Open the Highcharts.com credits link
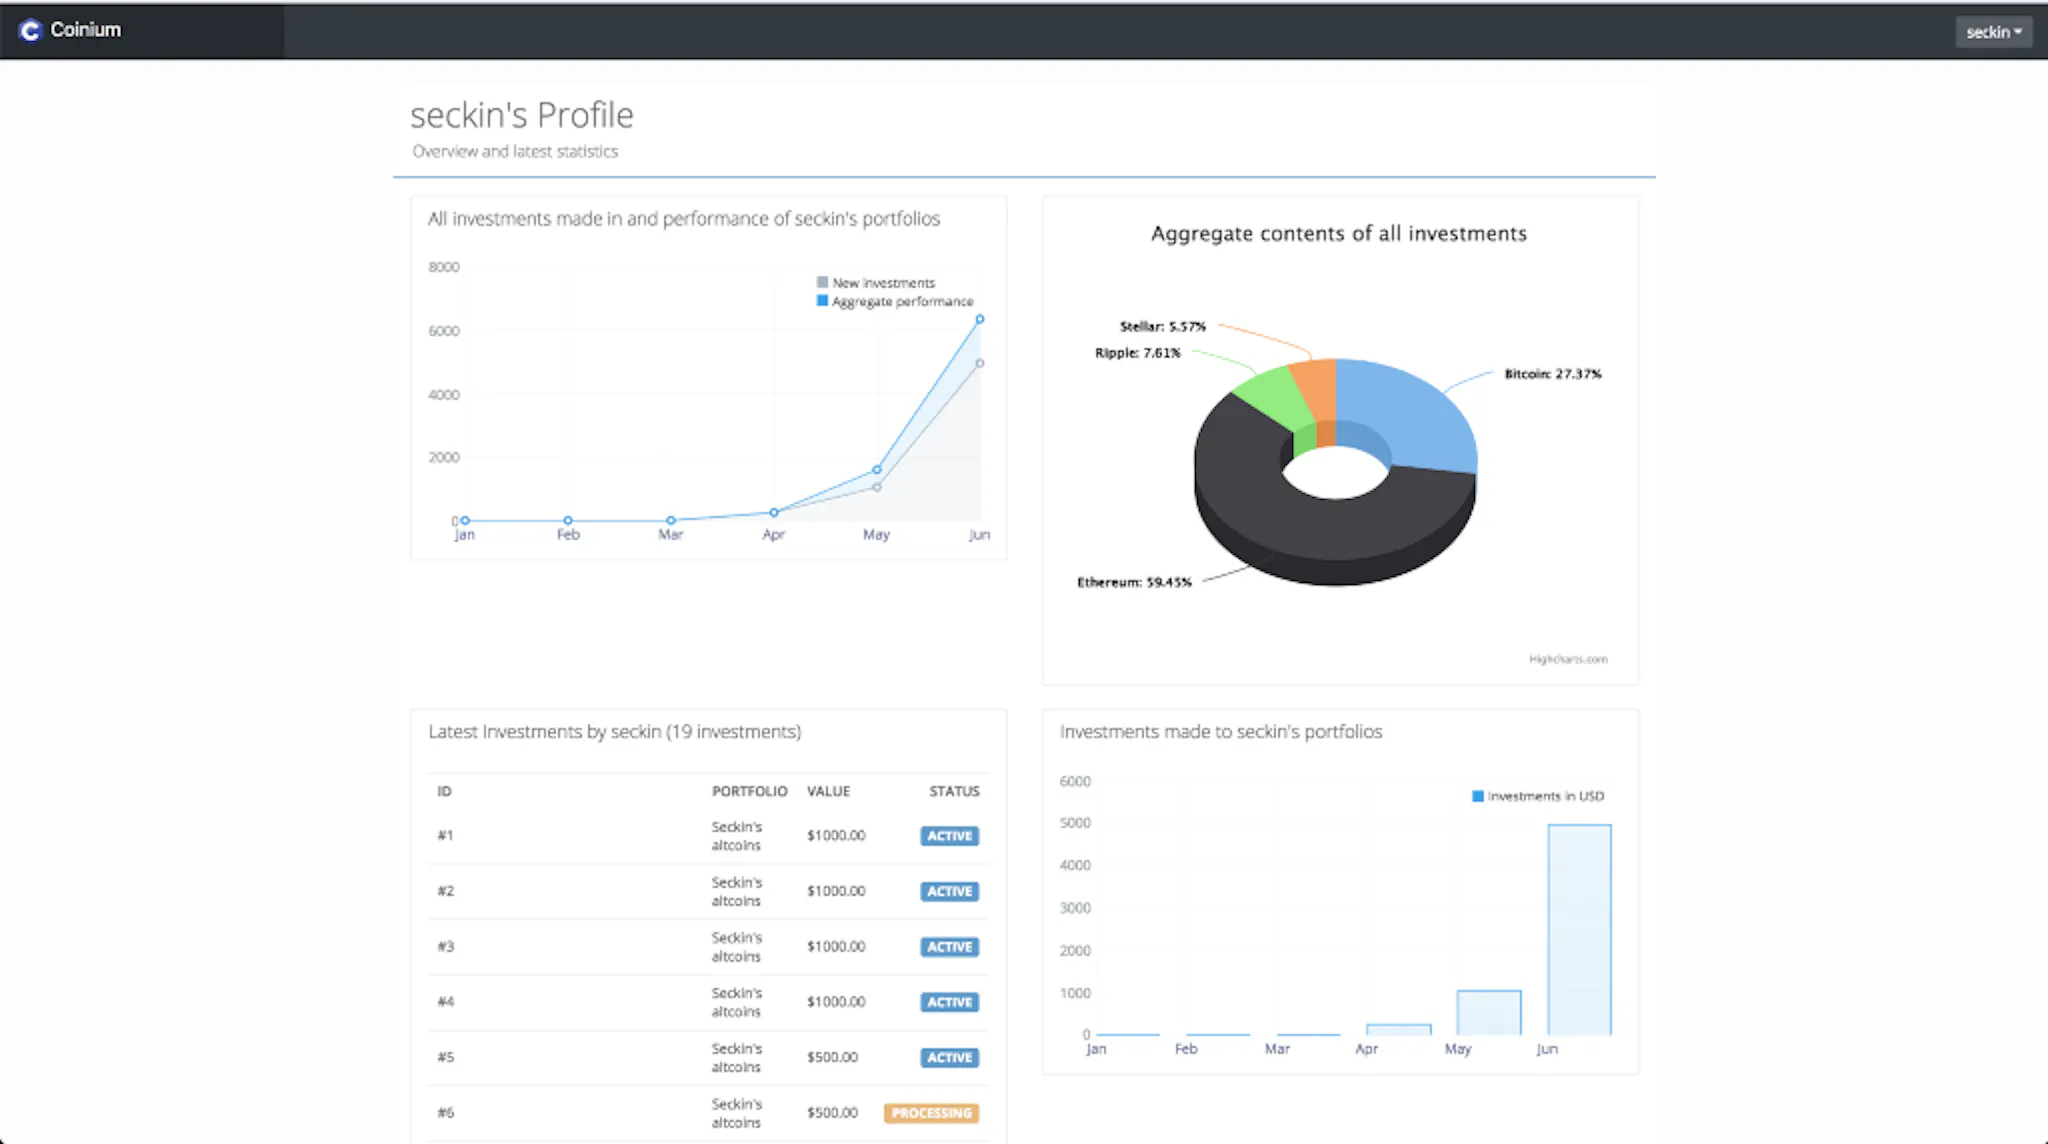The image size is (2048, 1144). [x=1568, y=659]
